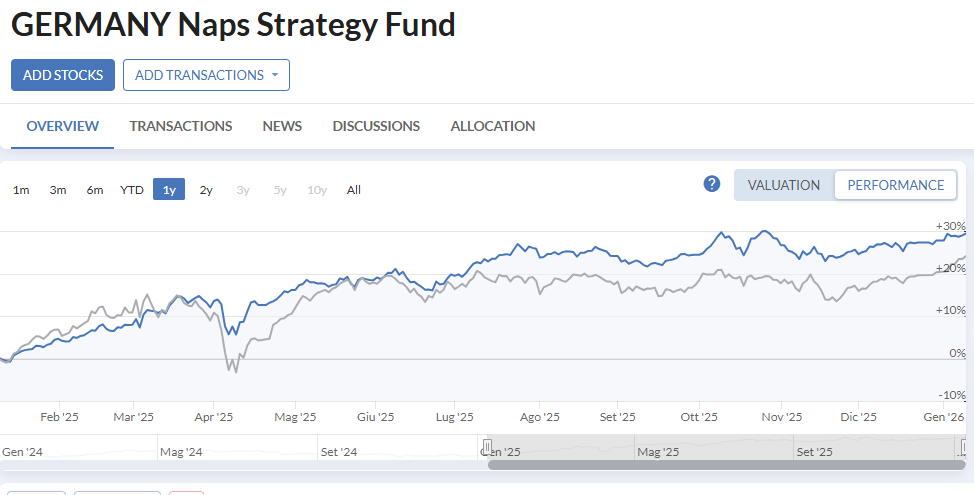Choose the 6m time period

[94, 189]
